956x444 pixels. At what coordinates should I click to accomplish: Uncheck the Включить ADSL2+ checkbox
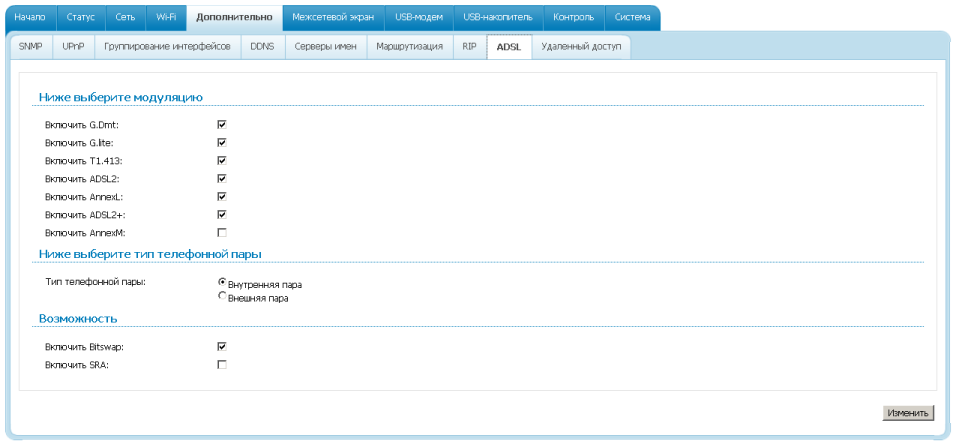click(222, 215)
